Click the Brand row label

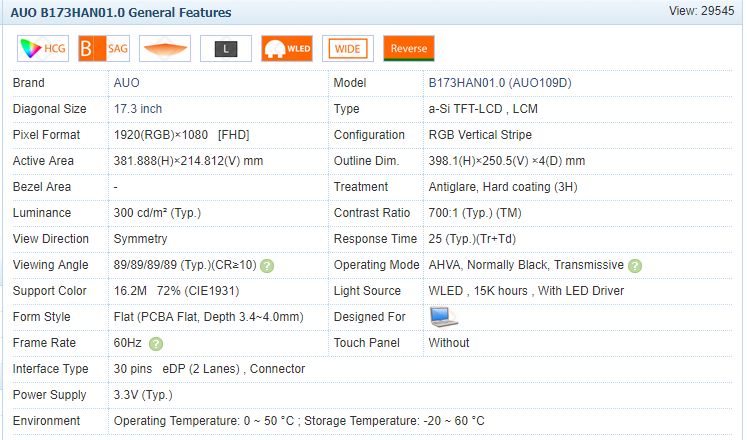tap(29, 83)
